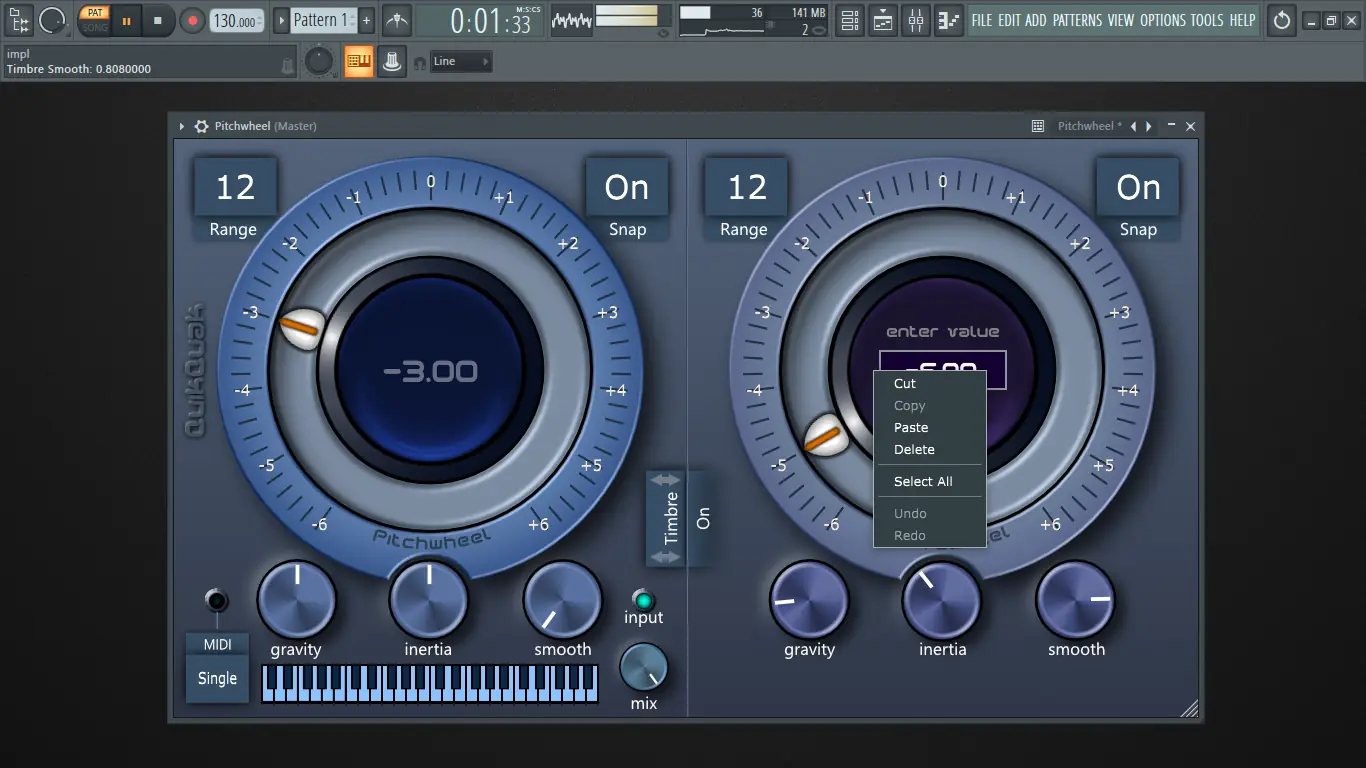Viewport: 1366px width, 768px height.
Task: Click the window resize grip corner
Action: point(1189,708)
